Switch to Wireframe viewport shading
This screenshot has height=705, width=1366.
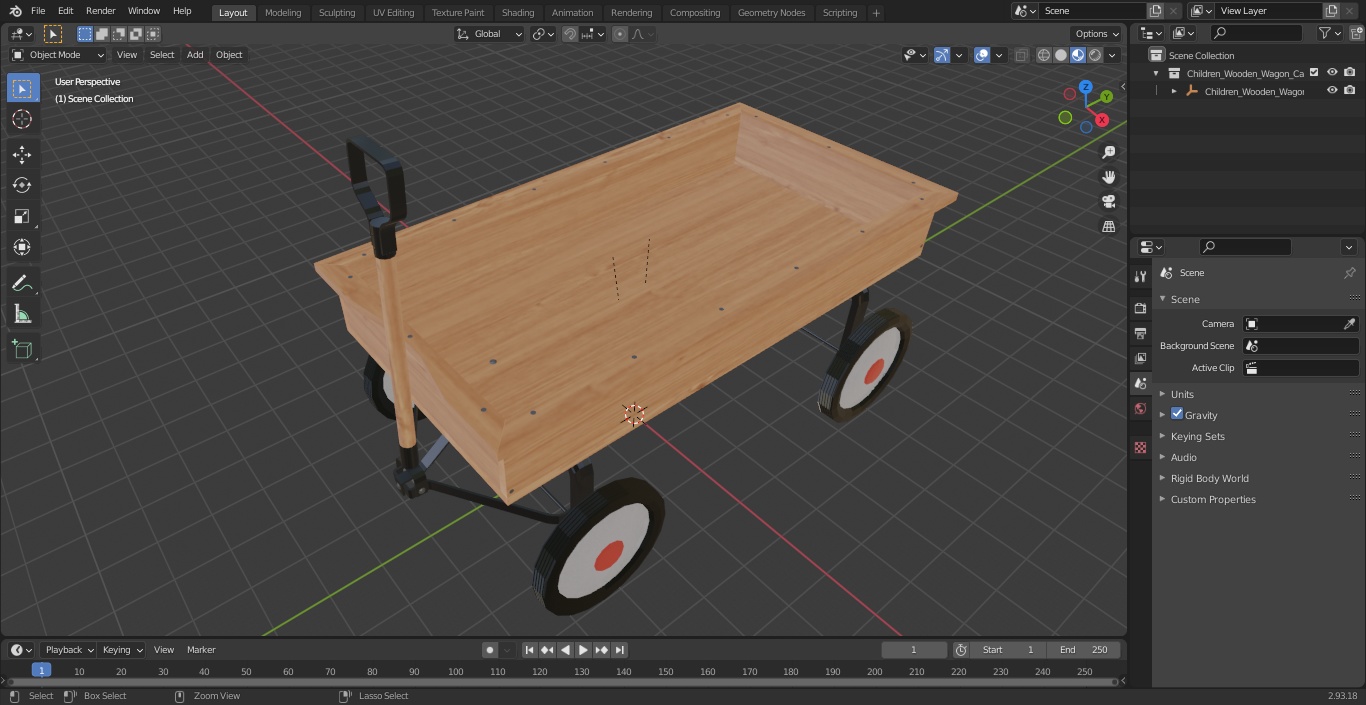coord(1044,55)
